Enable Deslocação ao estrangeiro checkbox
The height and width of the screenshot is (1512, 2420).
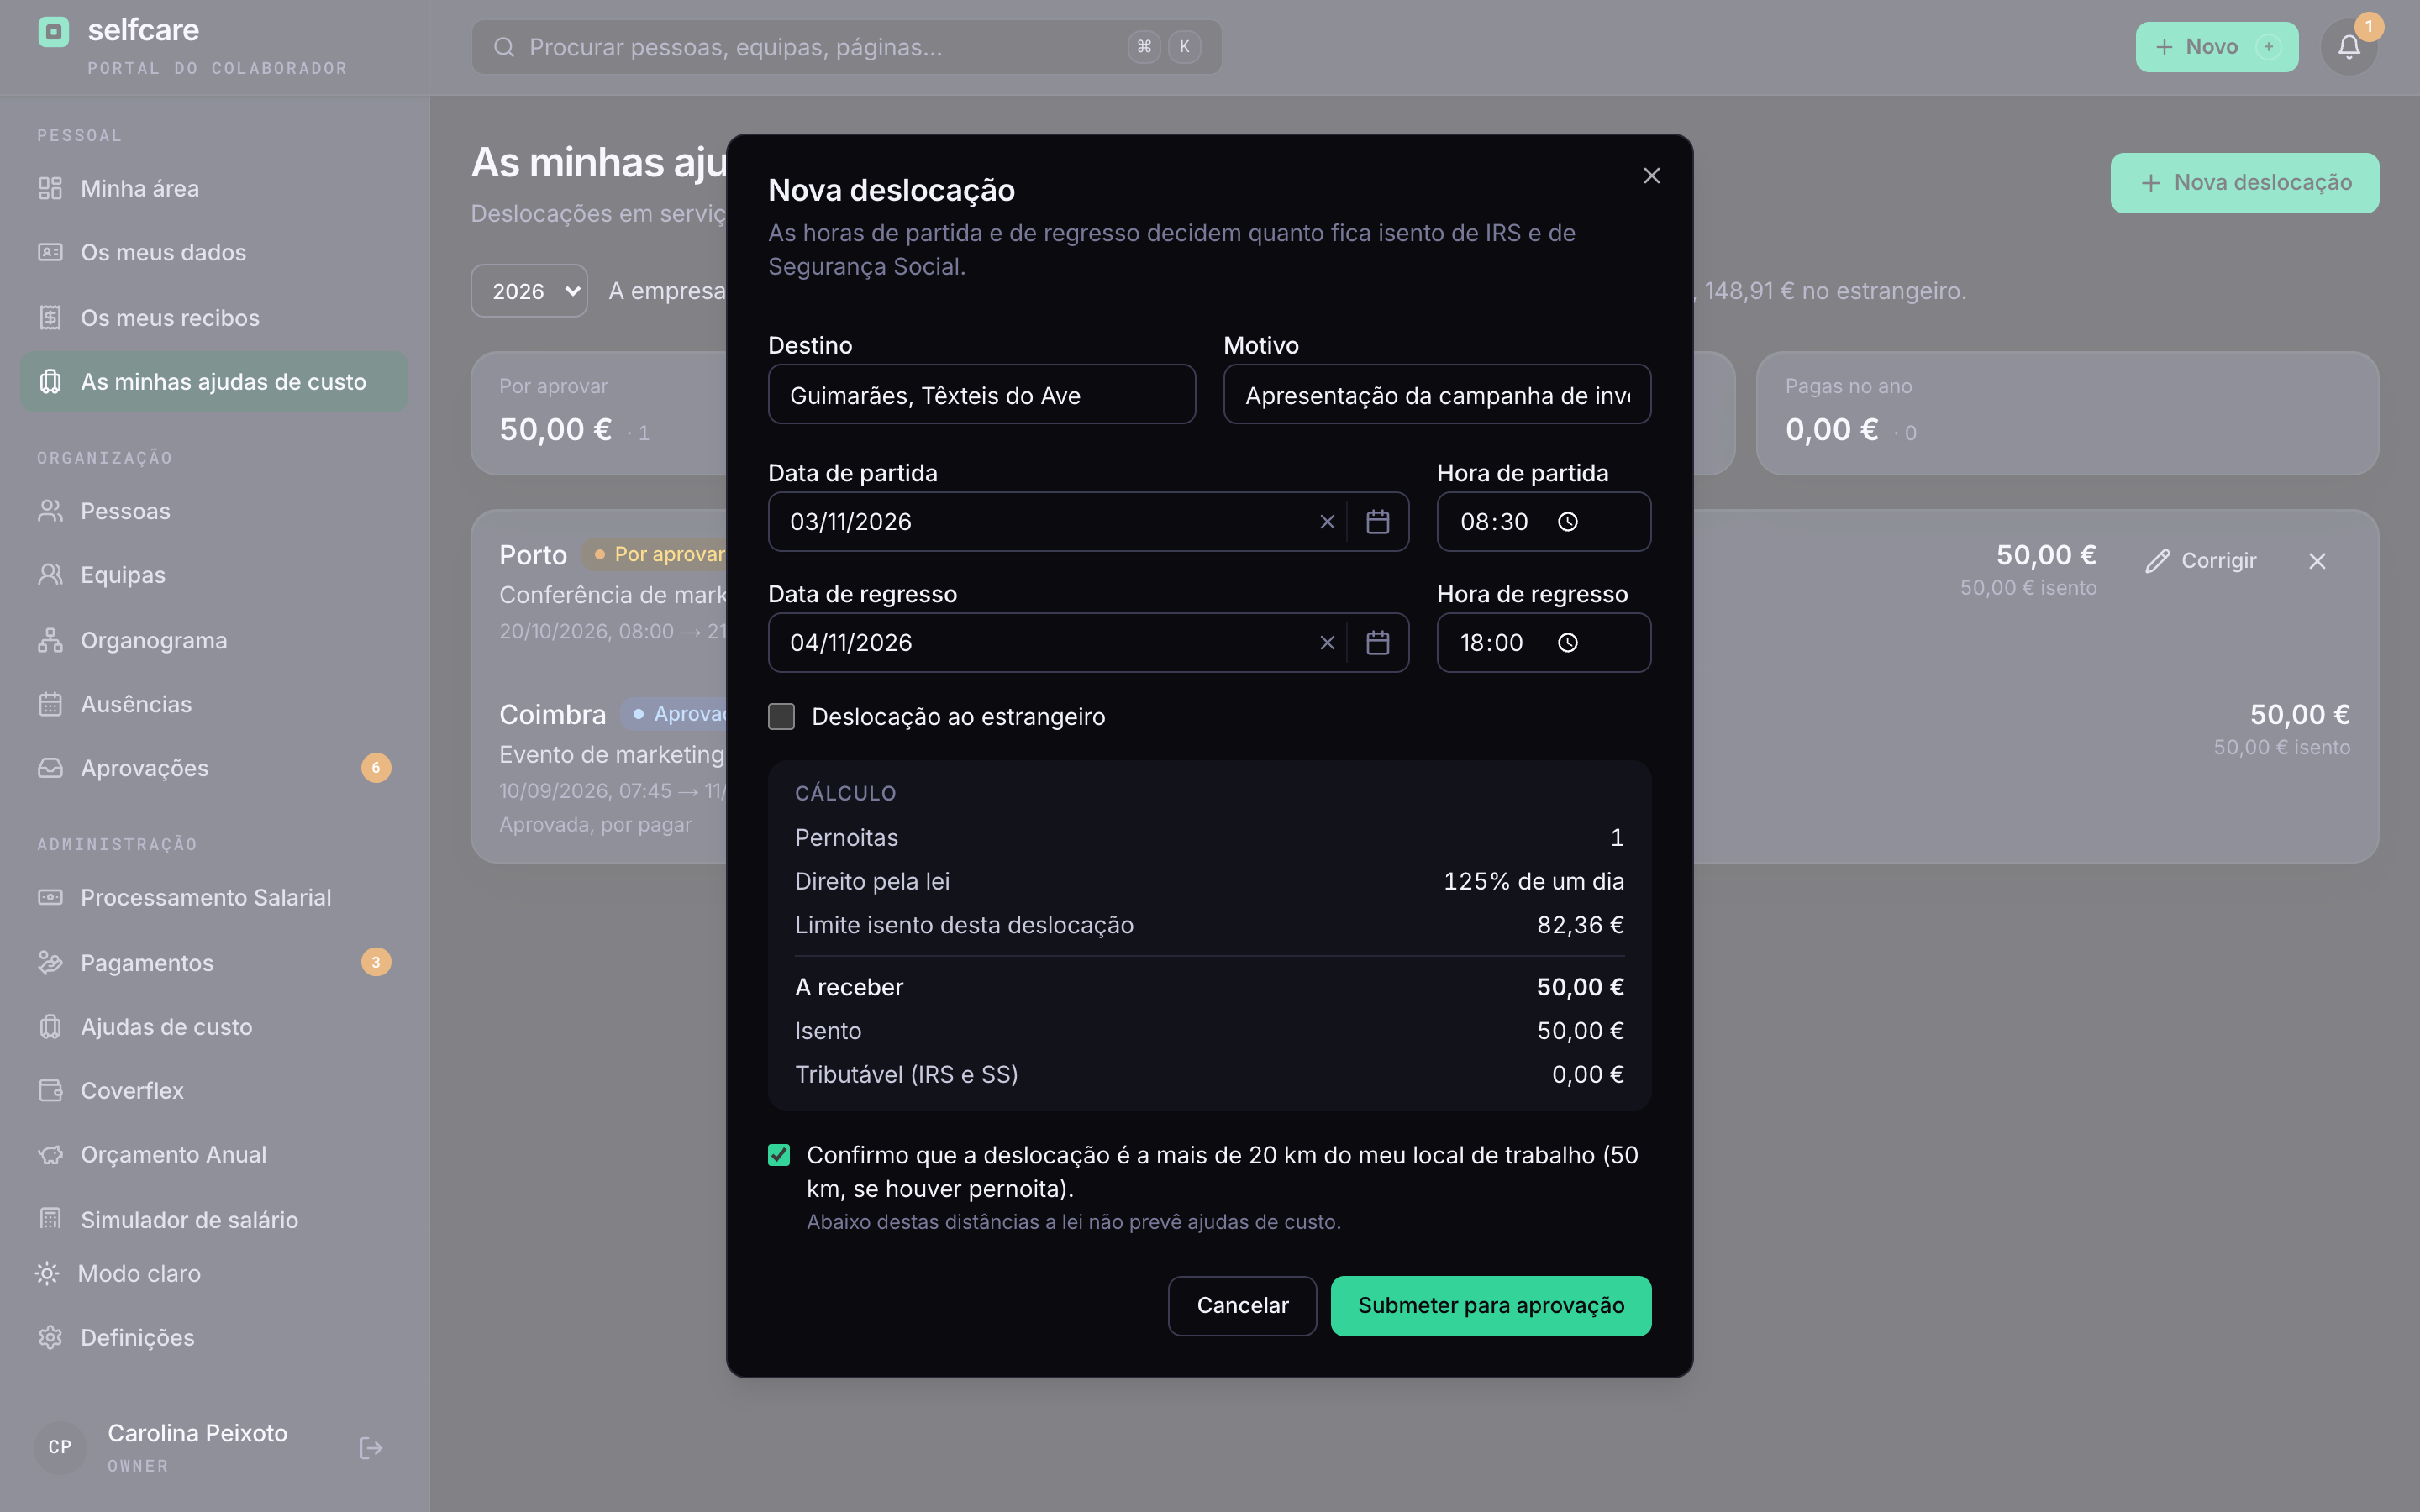781,717
